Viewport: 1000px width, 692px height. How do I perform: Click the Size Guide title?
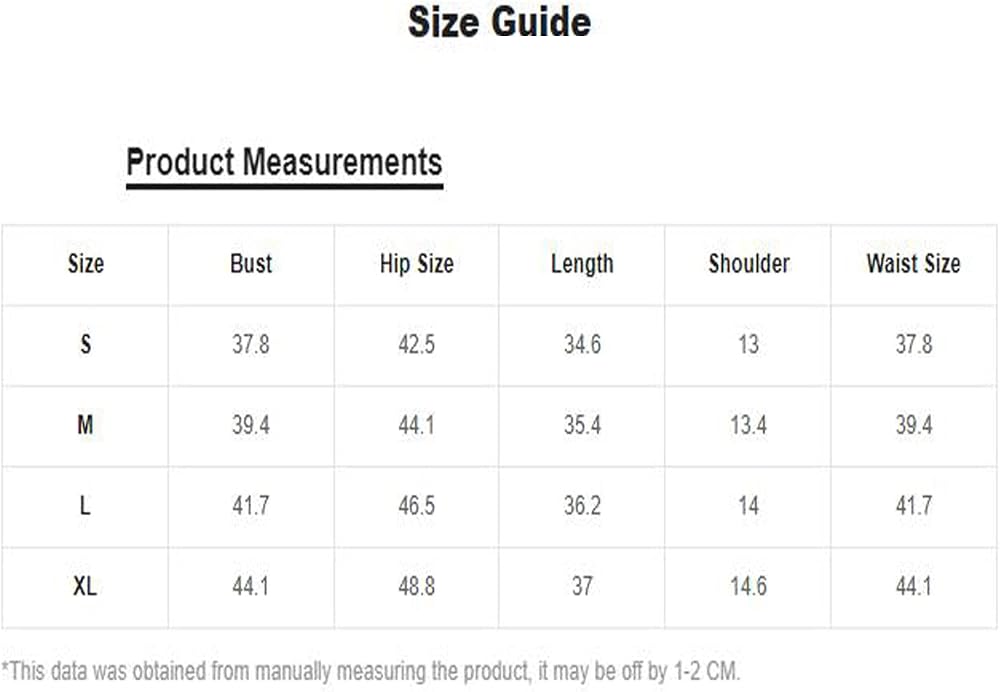pyautogui.click(x=499, y=22)
